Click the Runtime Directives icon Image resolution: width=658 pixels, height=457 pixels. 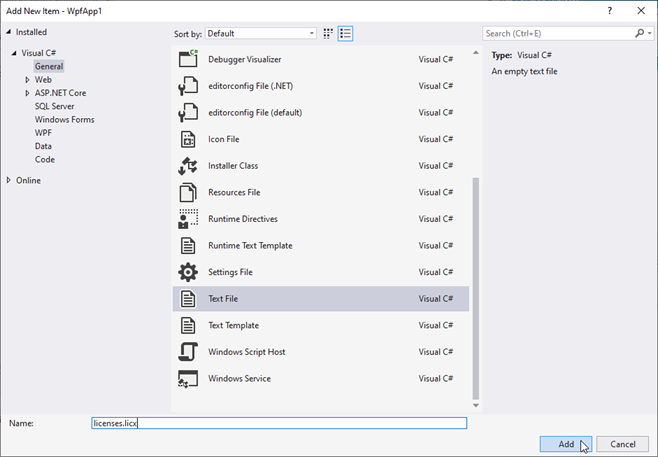point(188,219)
